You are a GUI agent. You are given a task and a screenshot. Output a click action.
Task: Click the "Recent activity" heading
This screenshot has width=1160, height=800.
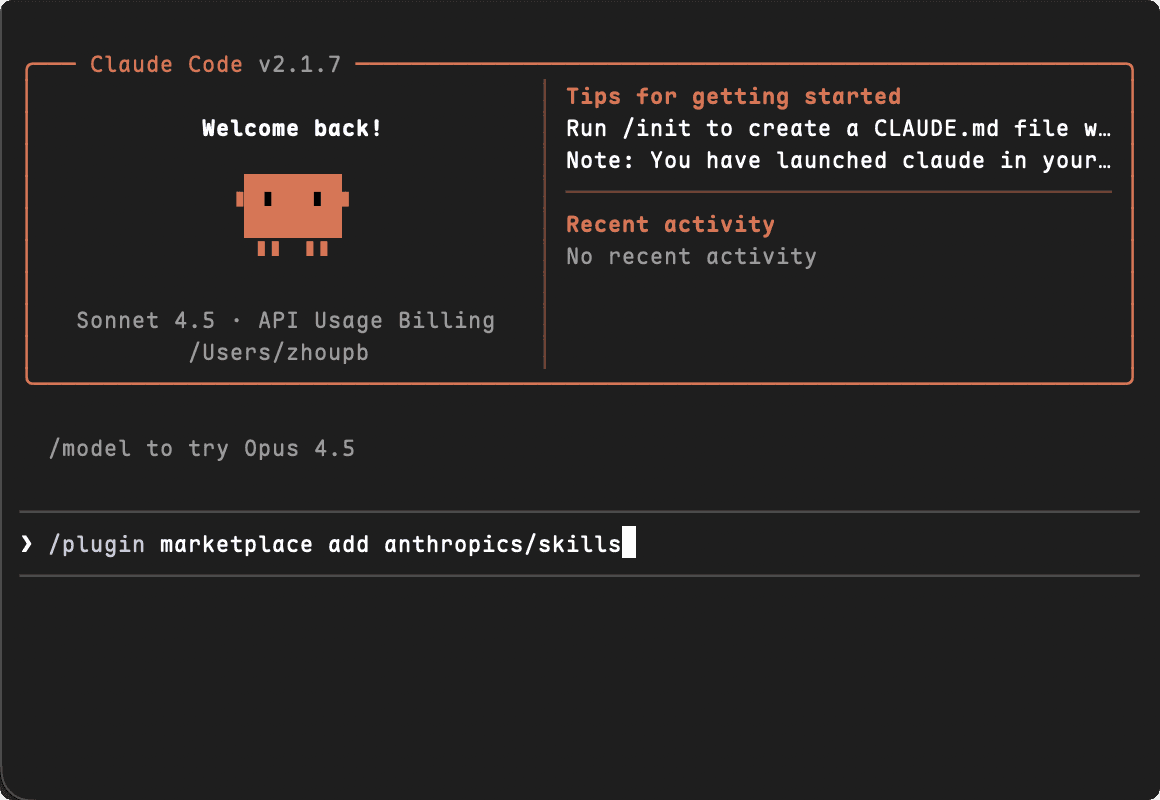tap(670, 224)
